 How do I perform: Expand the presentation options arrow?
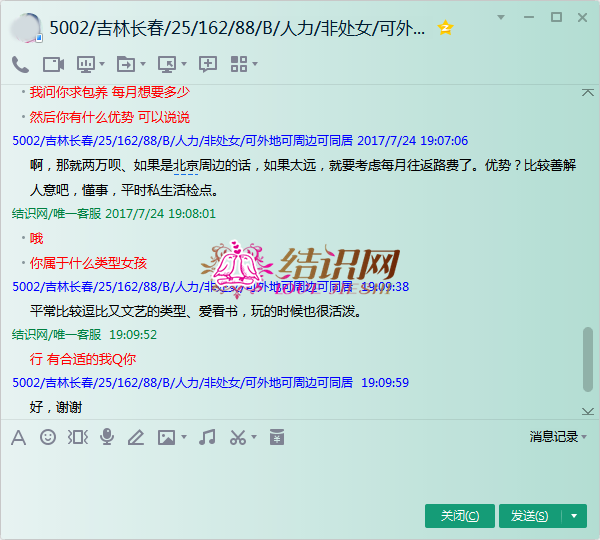102,64
